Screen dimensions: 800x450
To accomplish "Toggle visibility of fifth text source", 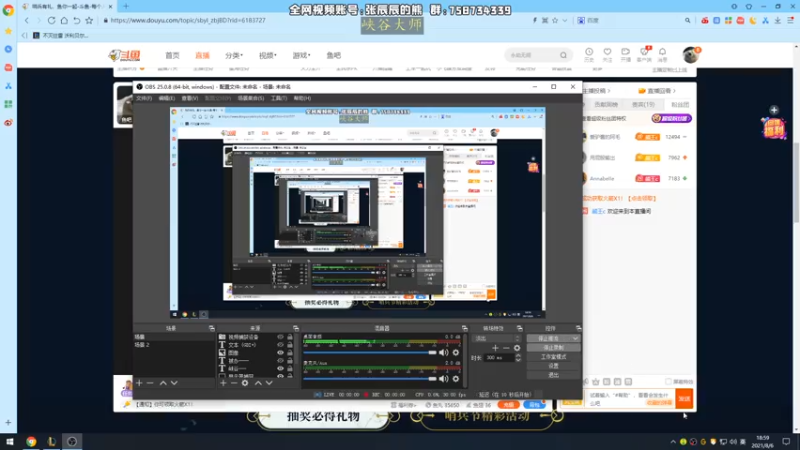I will pos(280,368).
